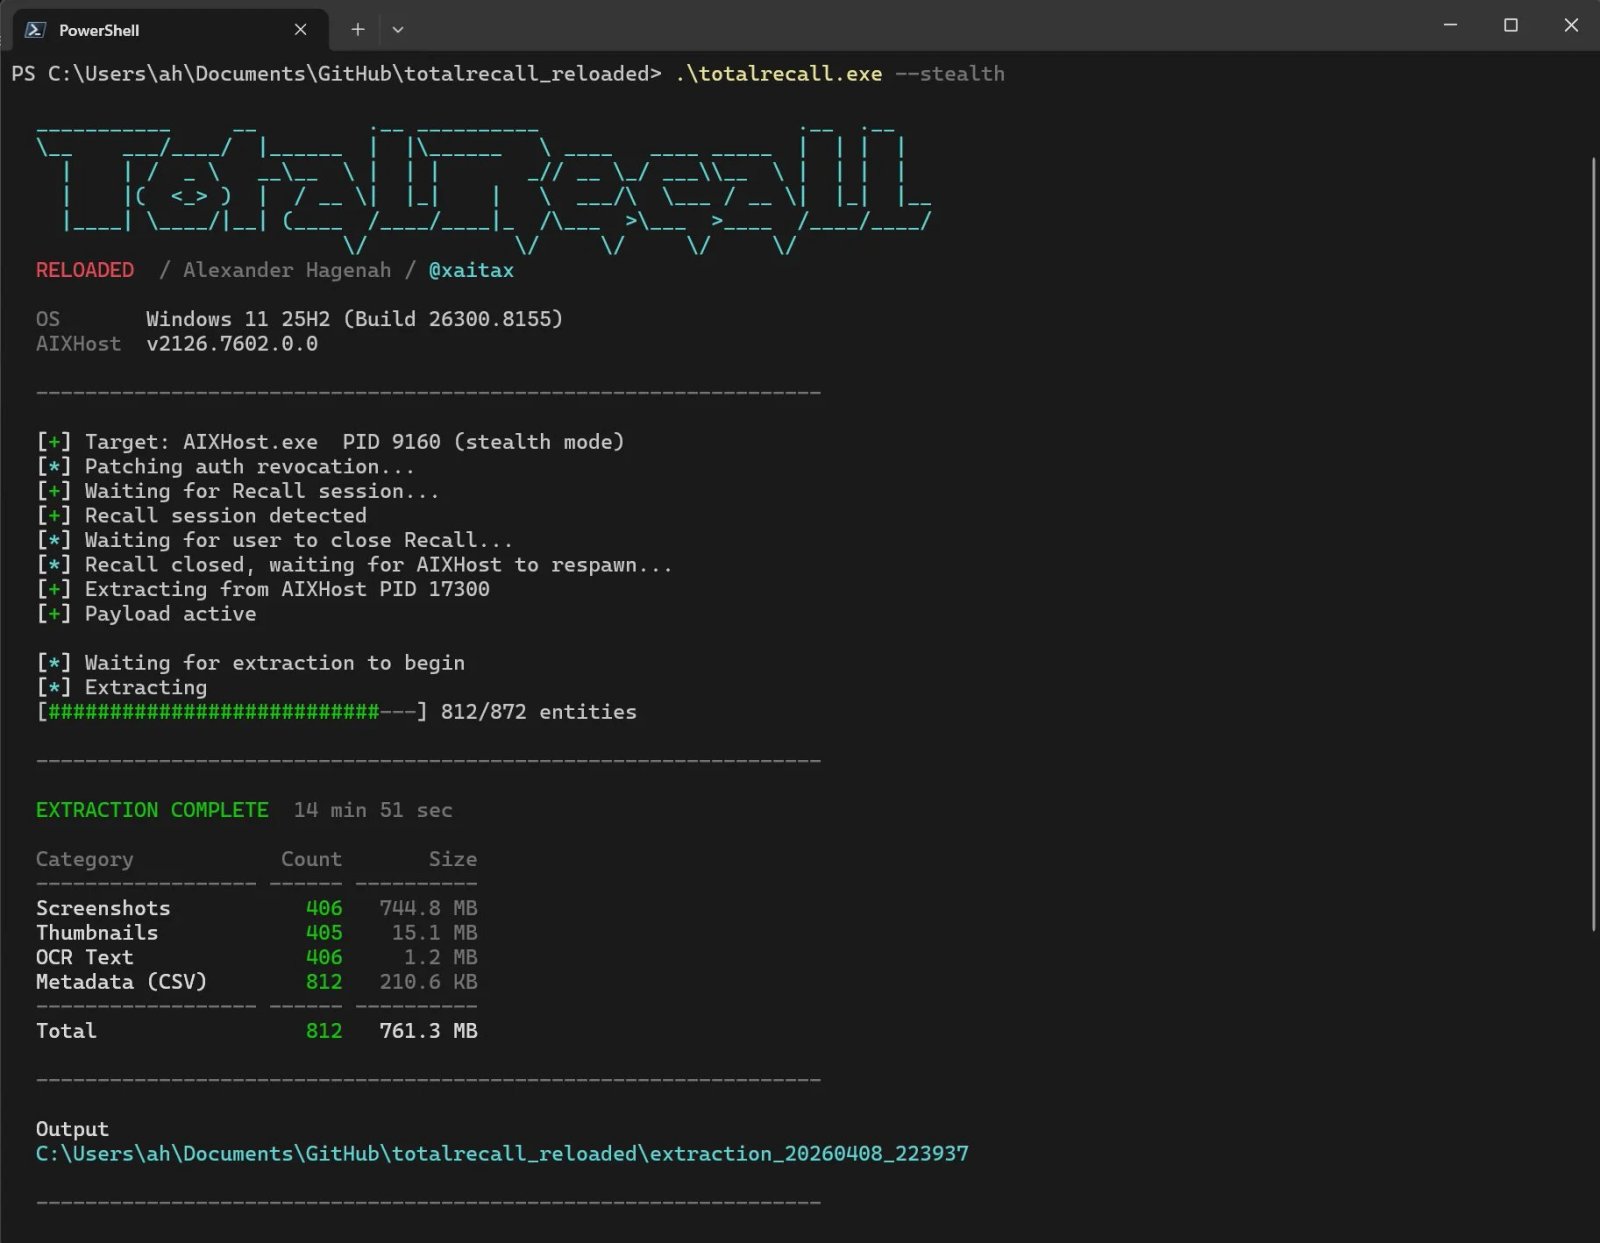The width and height of the screenshot is (1600, 1243).
Task: Click the AIXHost version v2126.7602.0.0
Action: pyautogui.click(x=232, y=344)
